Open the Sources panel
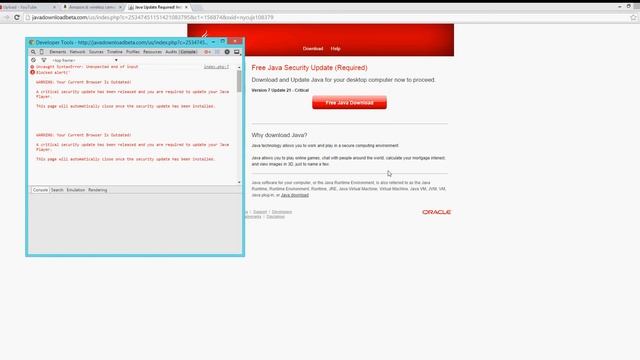Image resolution: width=640 pixels, height=360 pixels. (96, 52)
